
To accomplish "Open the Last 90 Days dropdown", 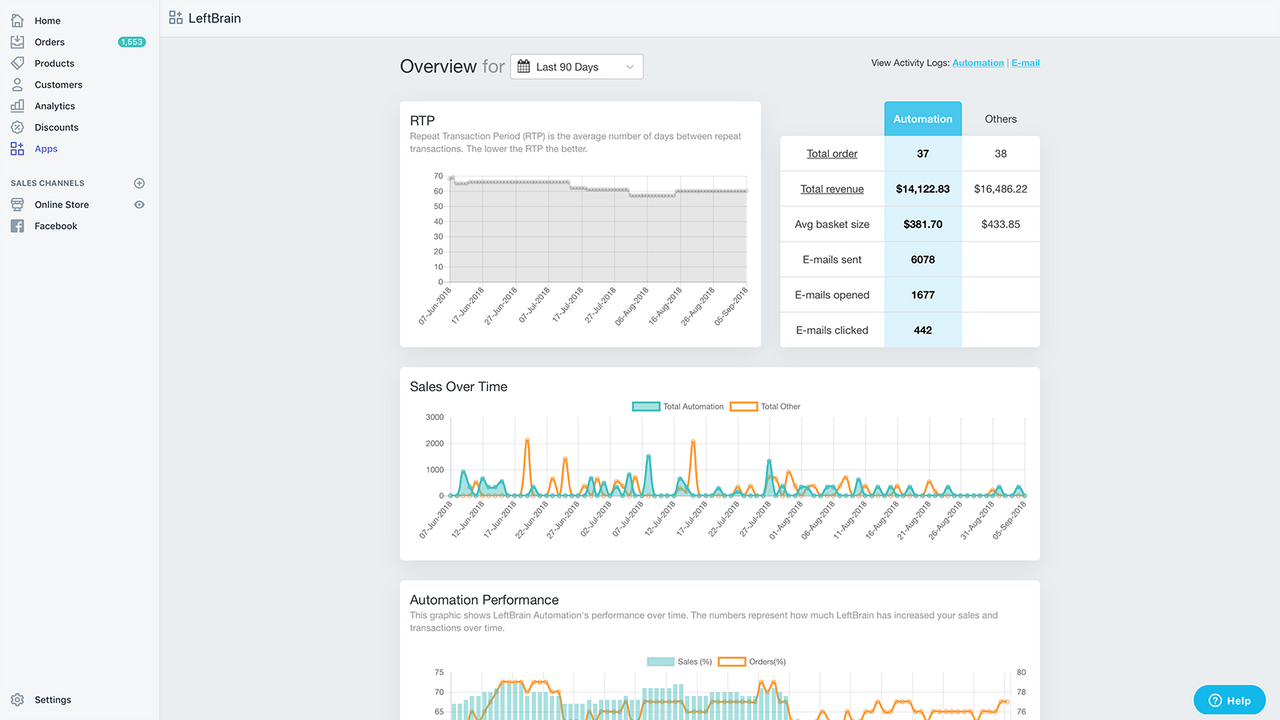I will (x=577, y=67).
